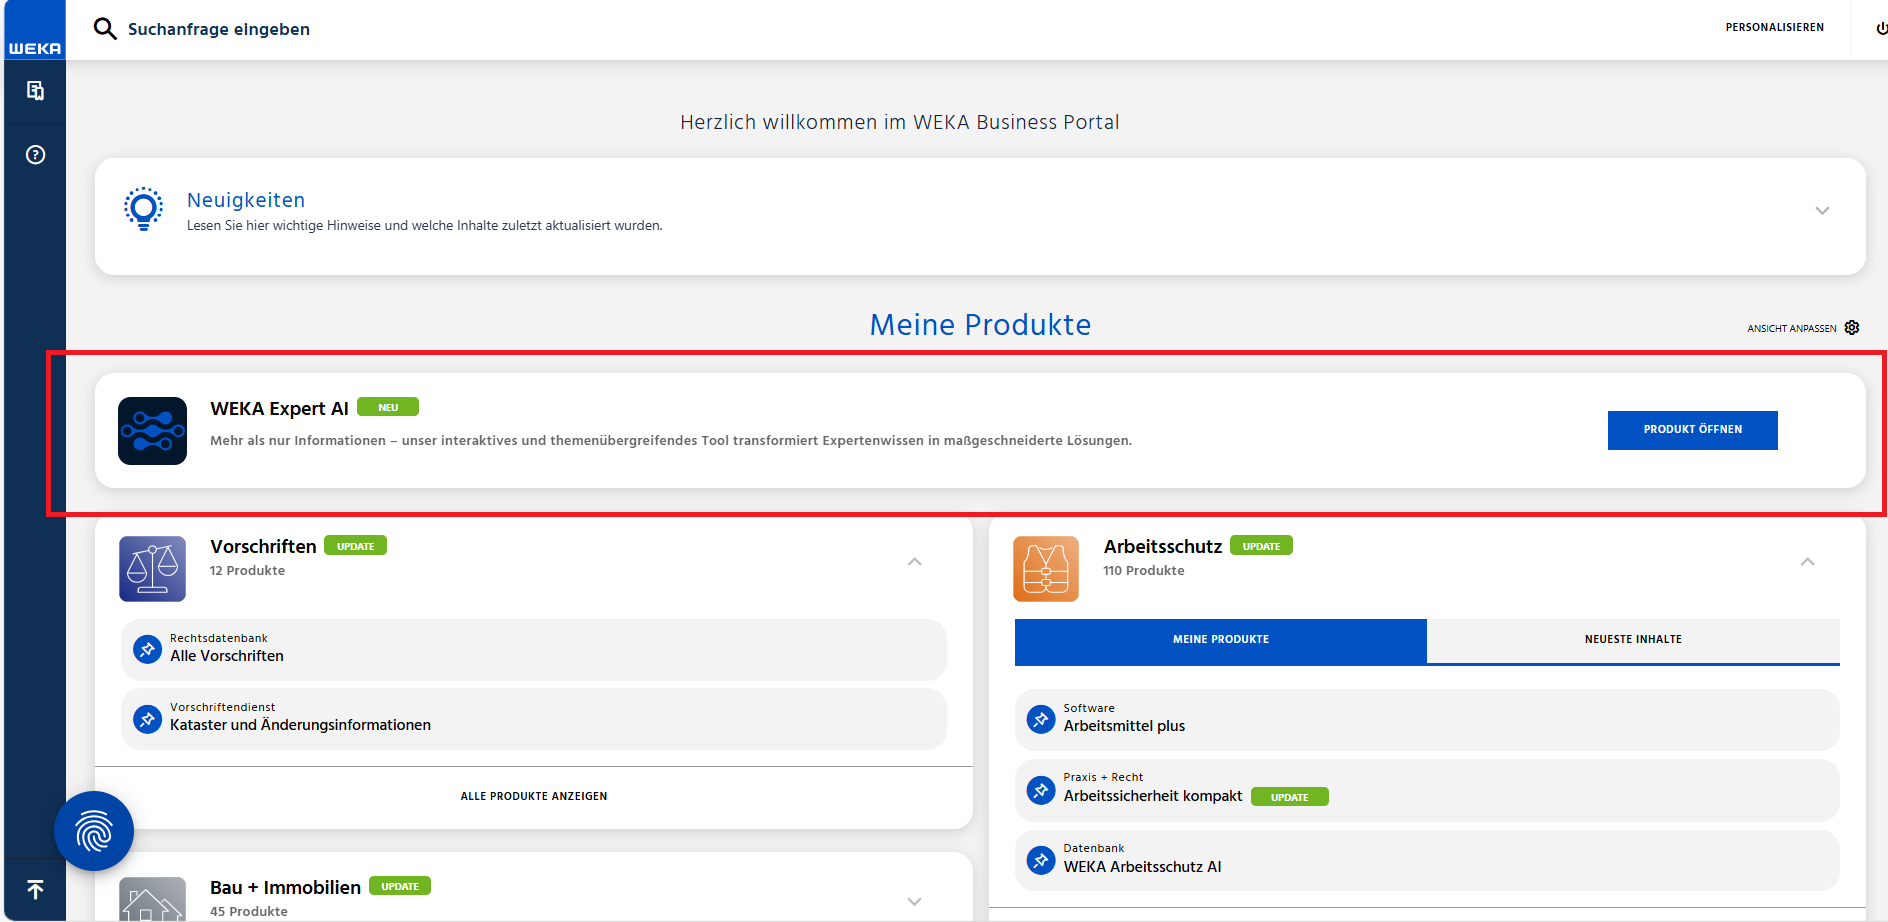Viewport: 1888px width, 922px height.
Task: Click the "12 Produkte" count text
Action: point(247,571)
